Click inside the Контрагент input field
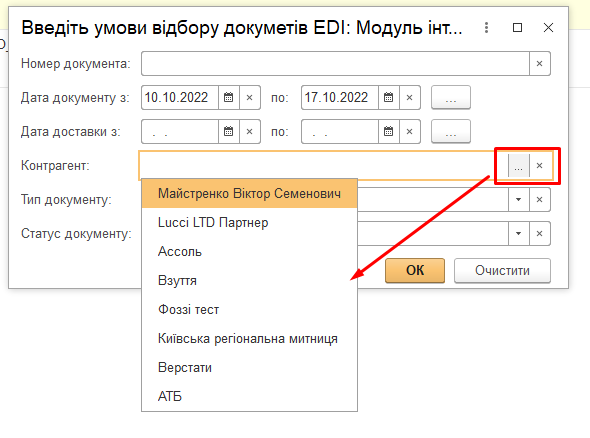Viewport: 590px width, 438px height. coord(324,165)
